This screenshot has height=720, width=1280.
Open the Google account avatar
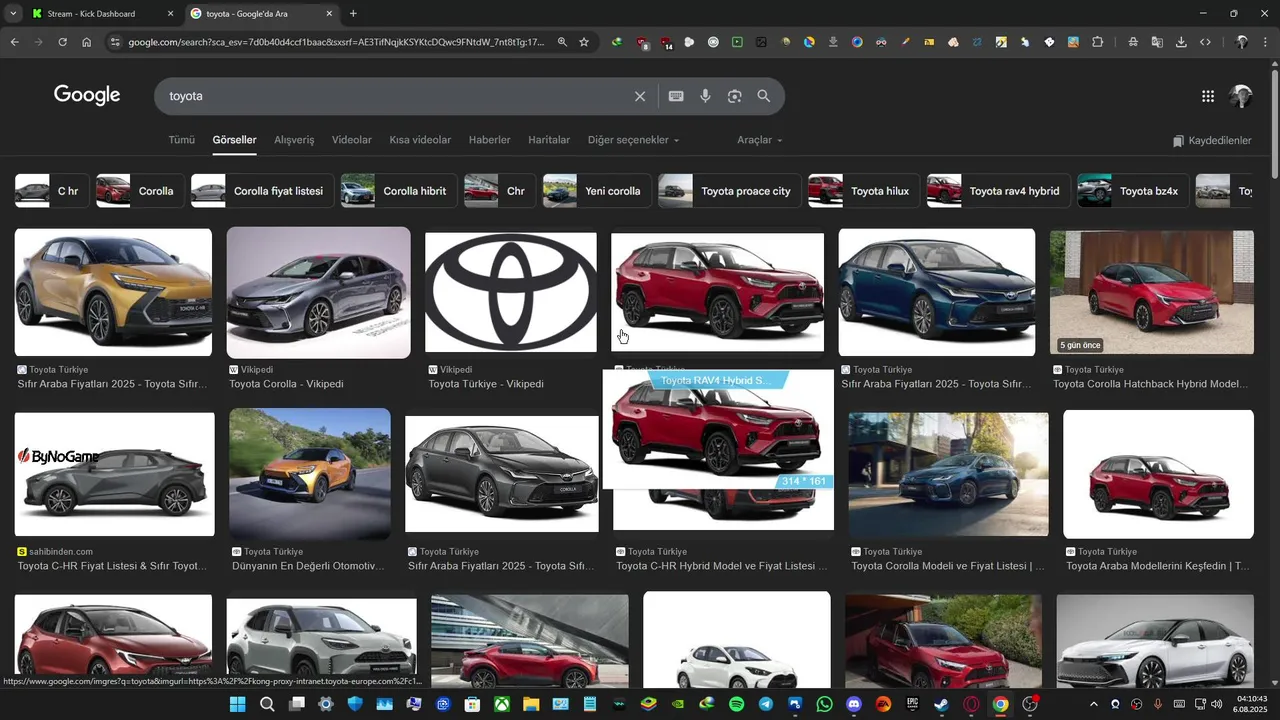(x=1241, y=96)
